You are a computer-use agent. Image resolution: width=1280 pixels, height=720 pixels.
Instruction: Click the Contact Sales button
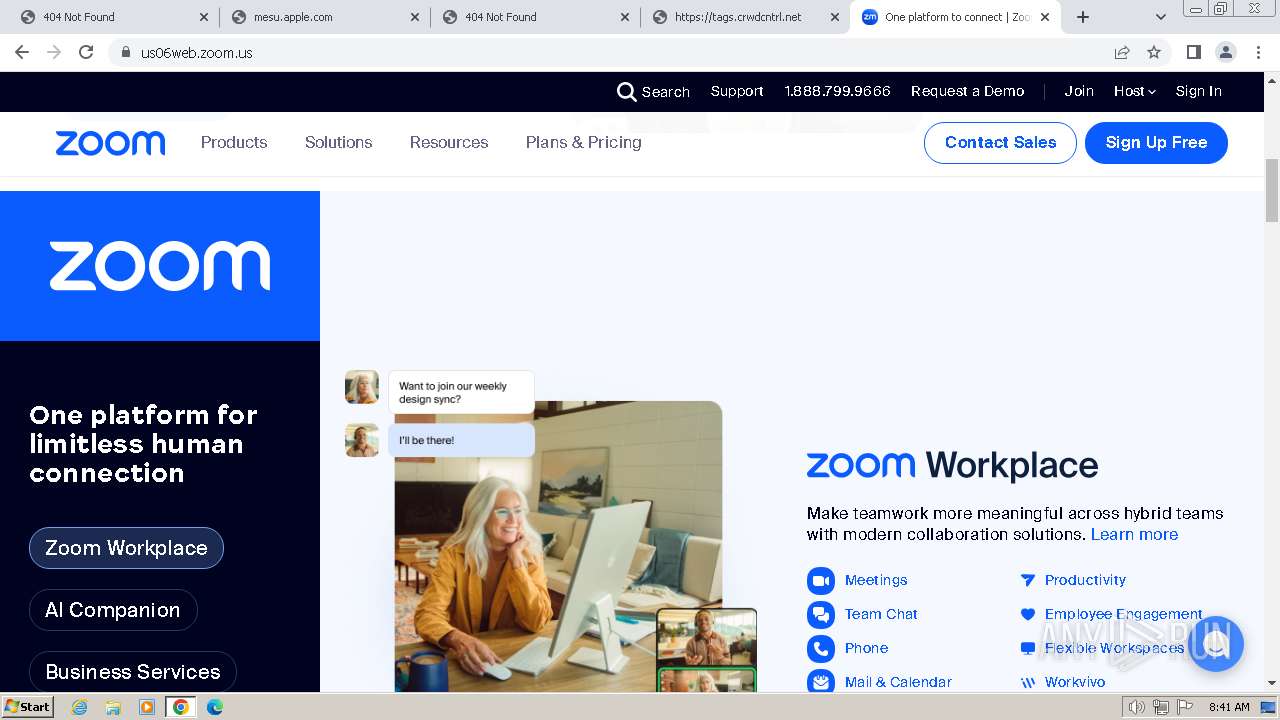1000,143
